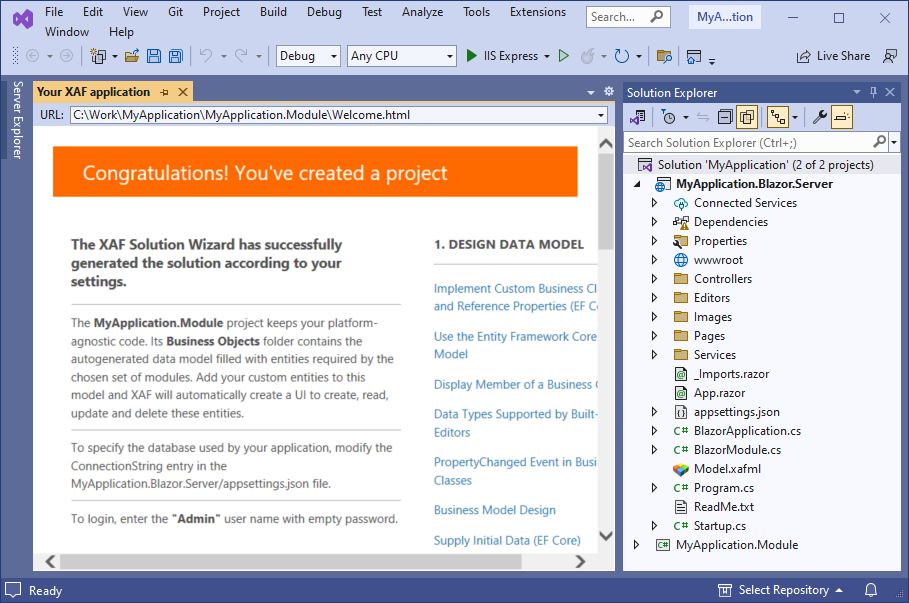
Task: Click Switch Views icon in Solution Explorer
Action: pyautogui.click(x=638, y=118)
